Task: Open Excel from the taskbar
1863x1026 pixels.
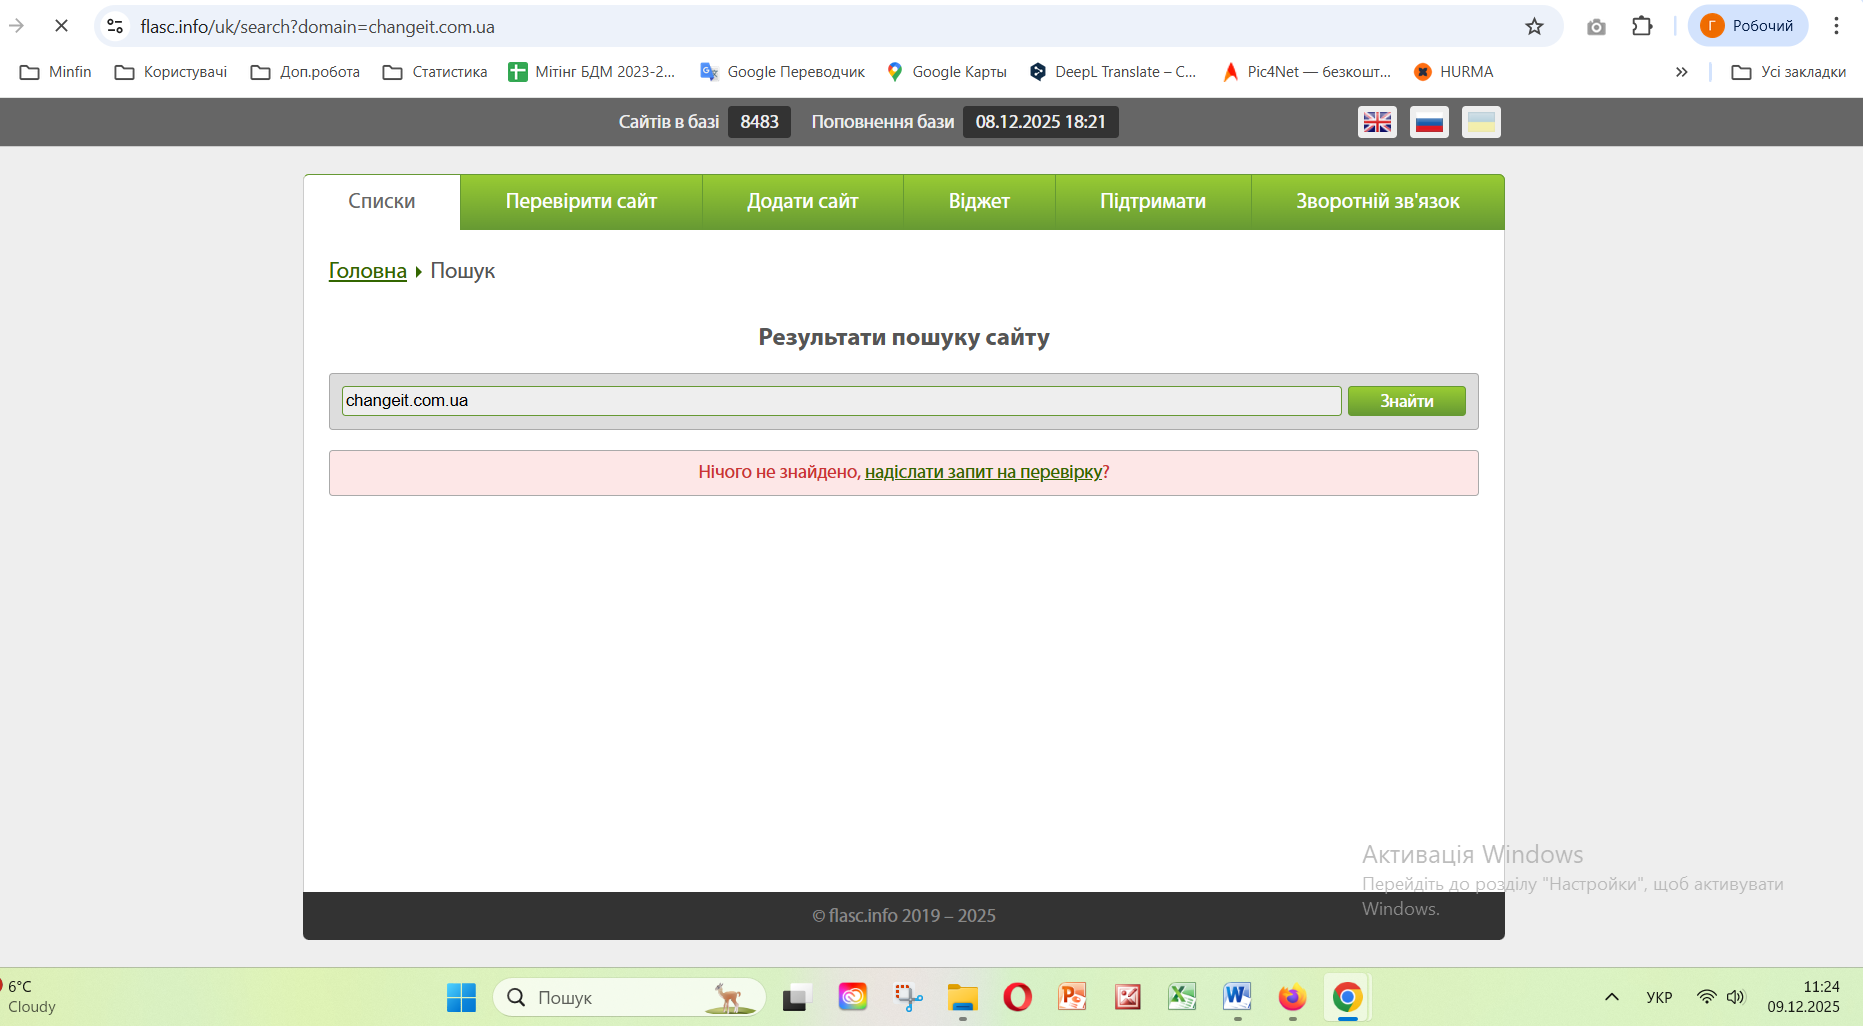Action: 1182,997
